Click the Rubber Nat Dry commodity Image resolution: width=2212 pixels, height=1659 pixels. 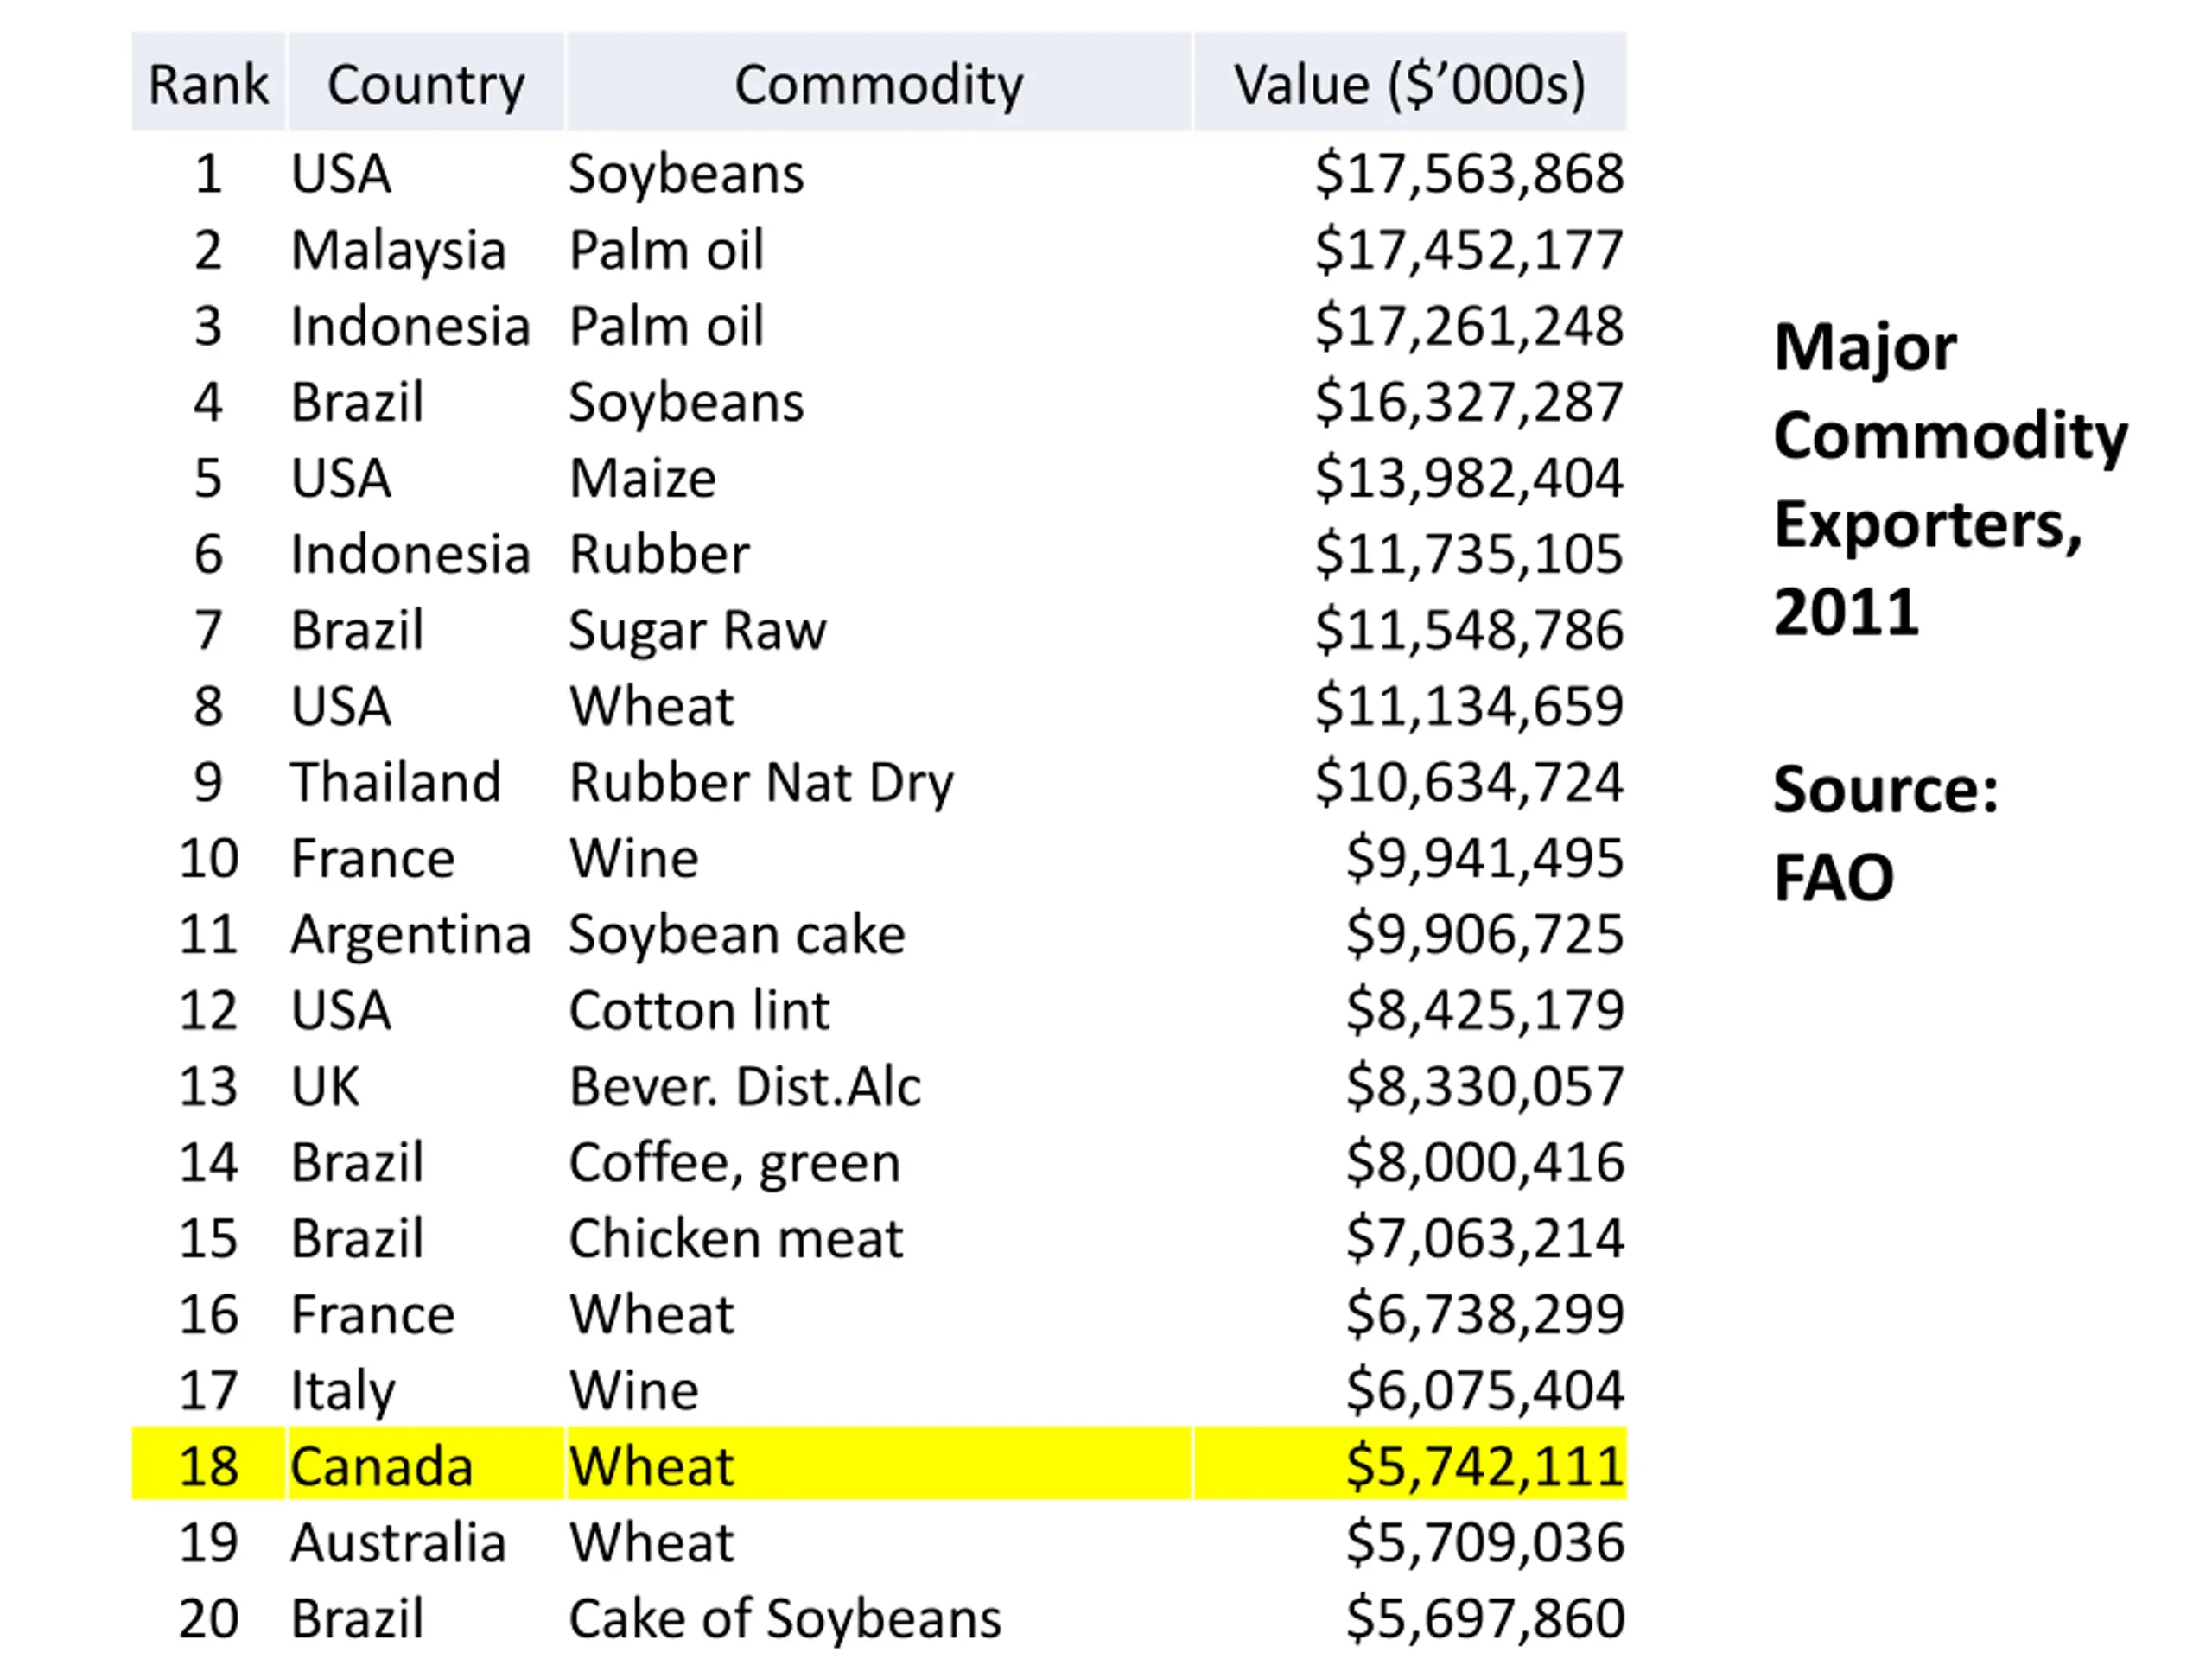(x=761, y=783)
